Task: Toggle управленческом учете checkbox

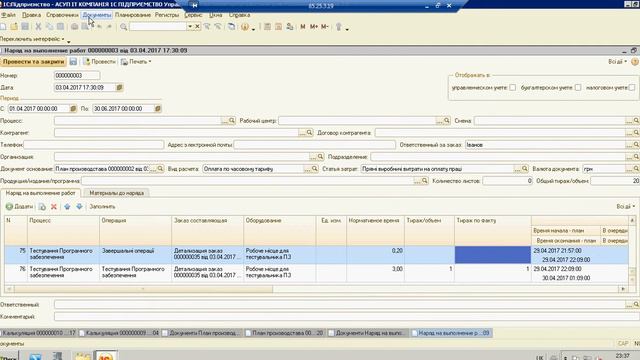Action: click(x=513, y=88)
